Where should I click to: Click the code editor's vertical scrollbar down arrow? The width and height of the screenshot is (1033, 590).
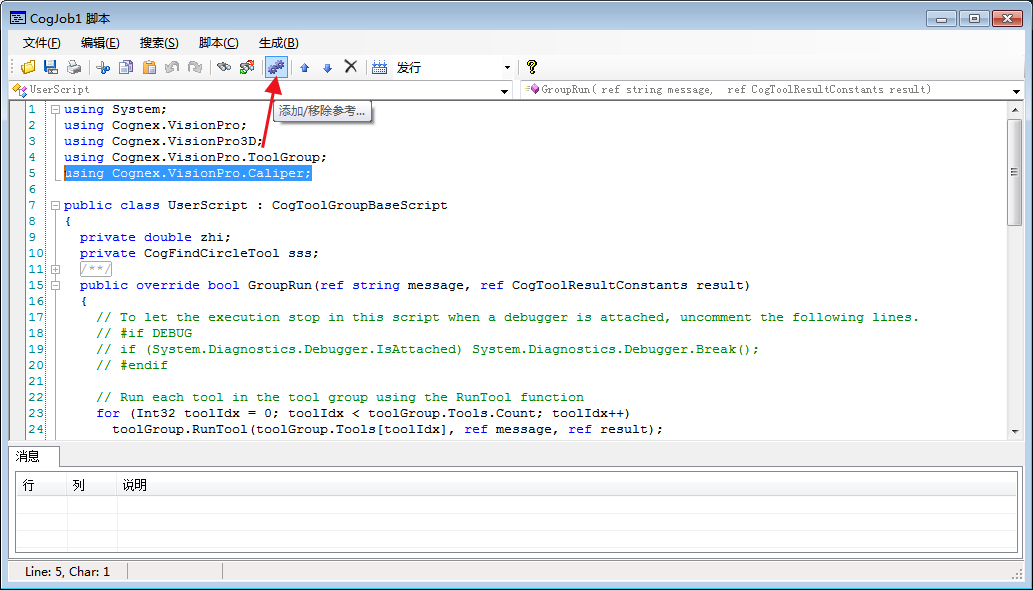pyautogui.click(x=1016, y=430)
